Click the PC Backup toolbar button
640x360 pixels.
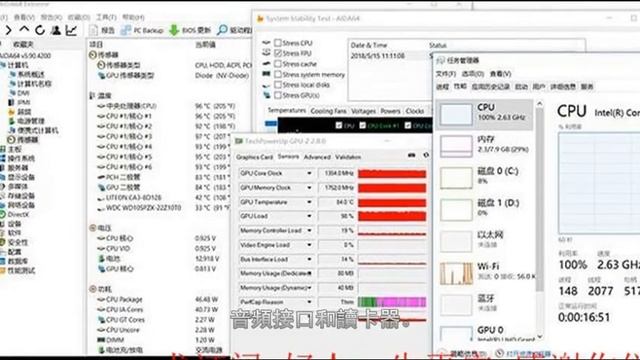click(x=142, y=30)
